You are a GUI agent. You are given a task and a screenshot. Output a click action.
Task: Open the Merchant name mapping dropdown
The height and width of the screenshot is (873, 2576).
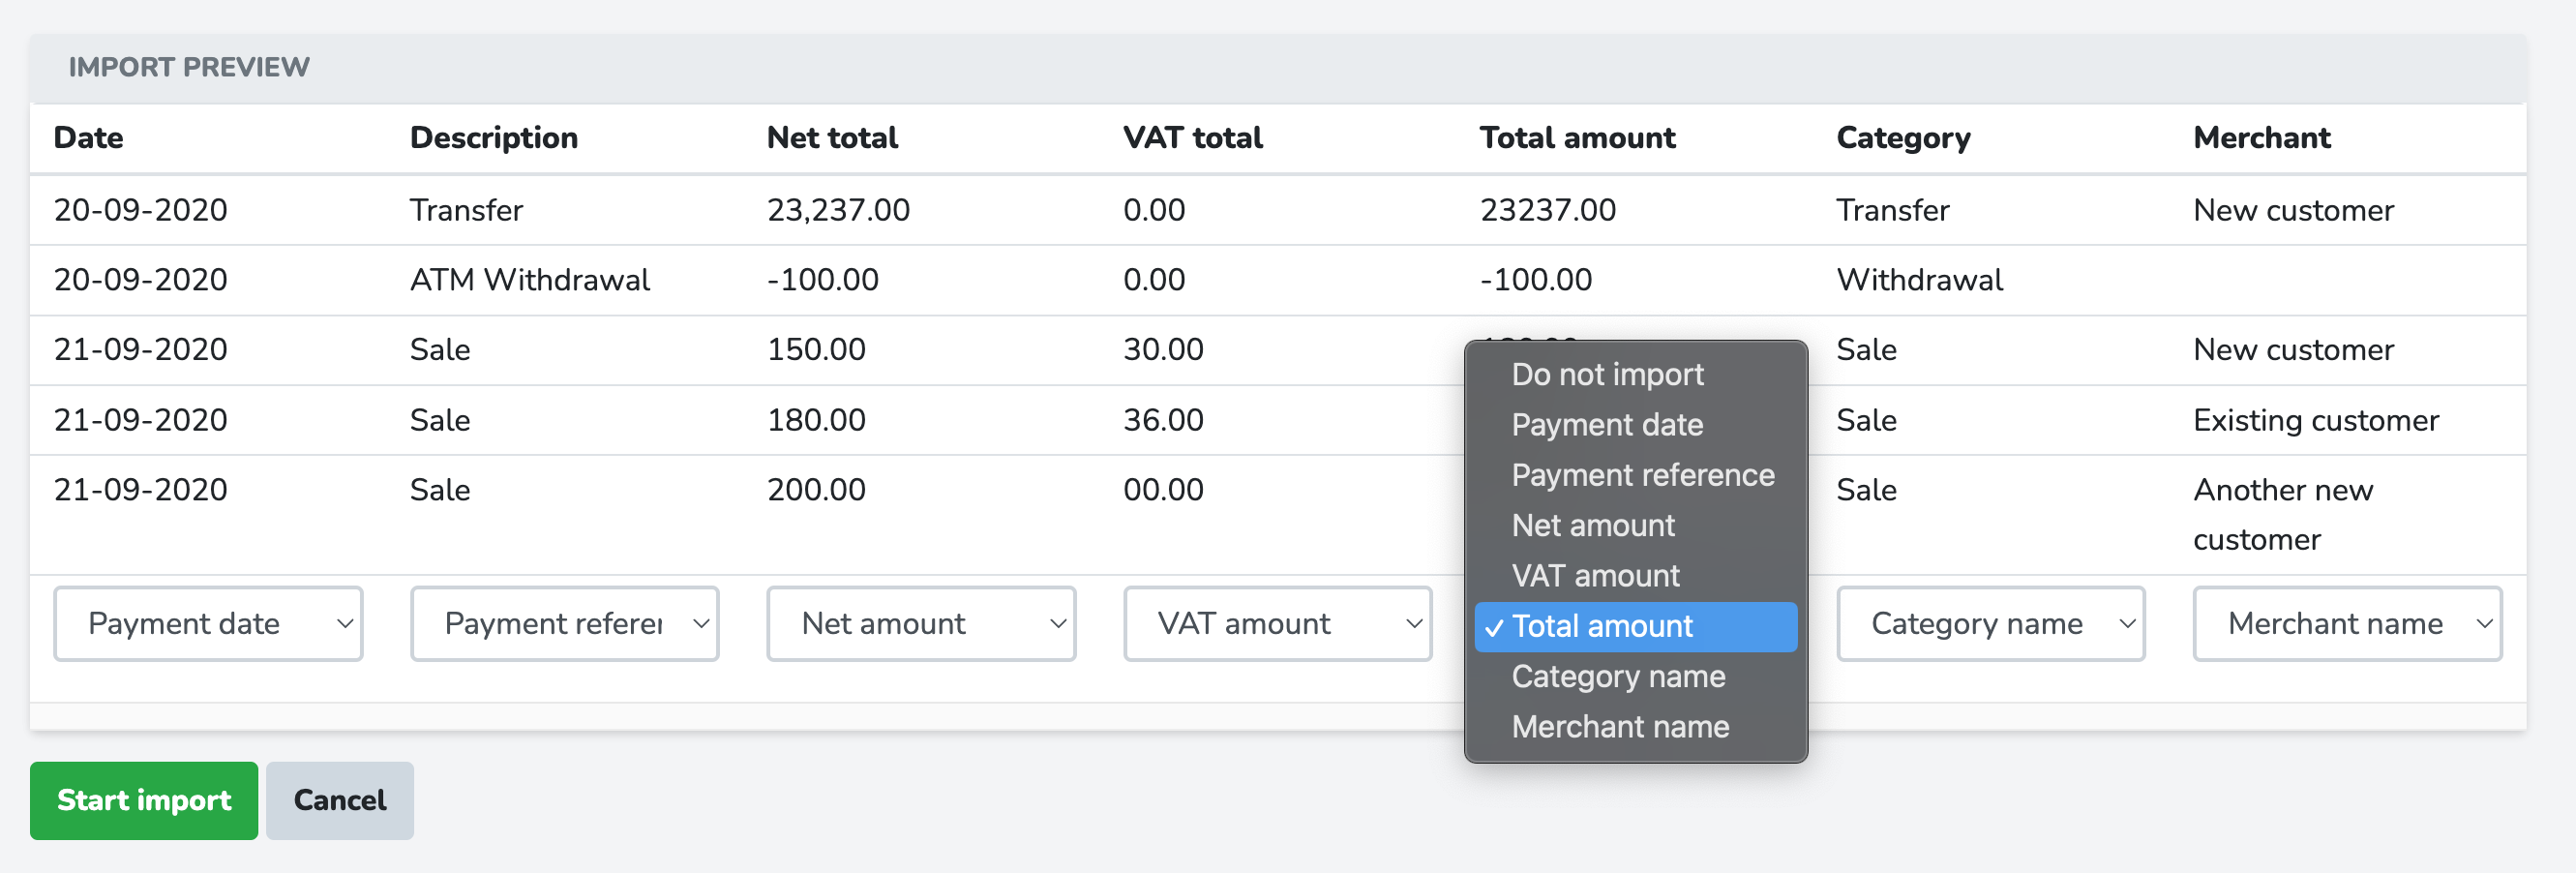tap(2346, 623)
